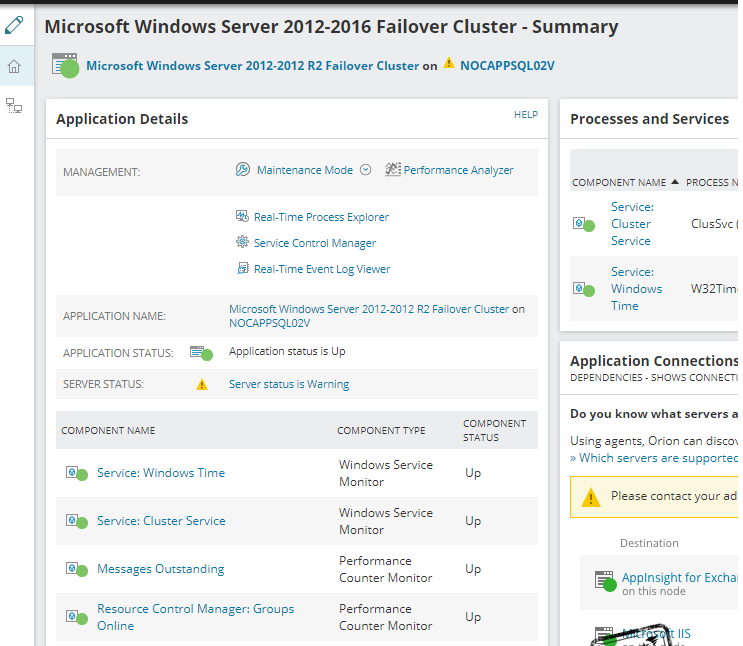Click the AppInsight for Exchange application icon

(x=606, y=582)
